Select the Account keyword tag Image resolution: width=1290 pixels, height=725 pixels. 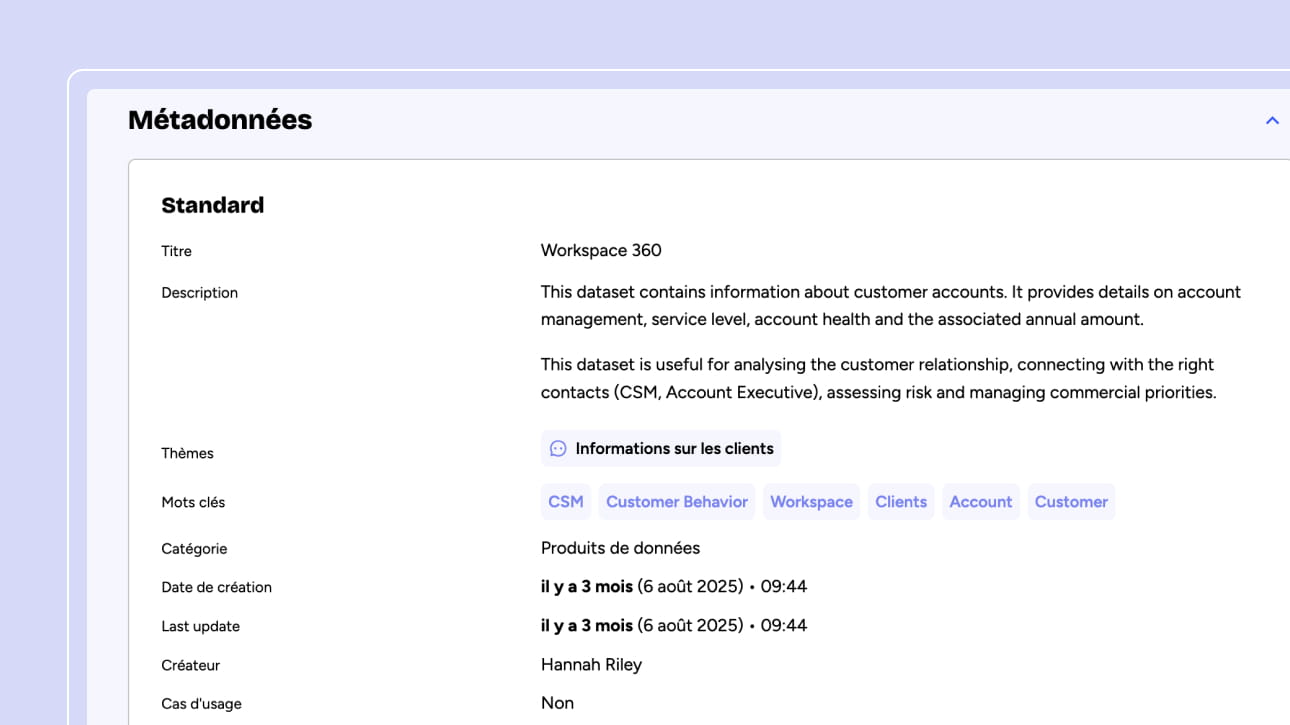coord(980,502)
